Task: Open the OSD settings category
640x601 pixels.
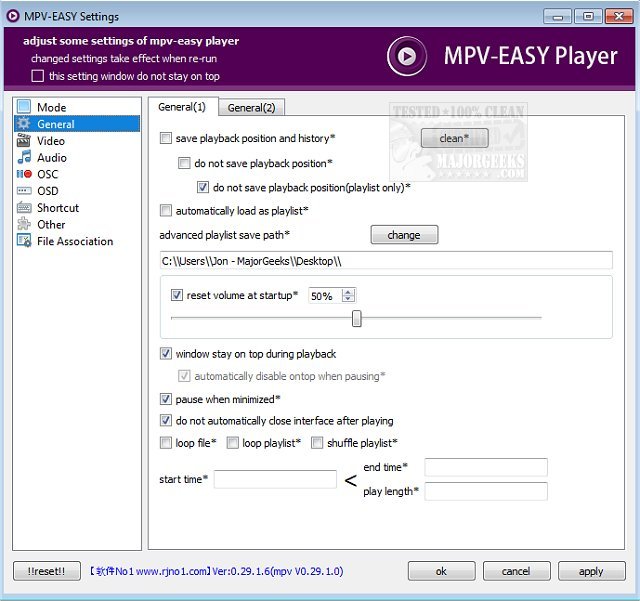Action: [47, 191]
